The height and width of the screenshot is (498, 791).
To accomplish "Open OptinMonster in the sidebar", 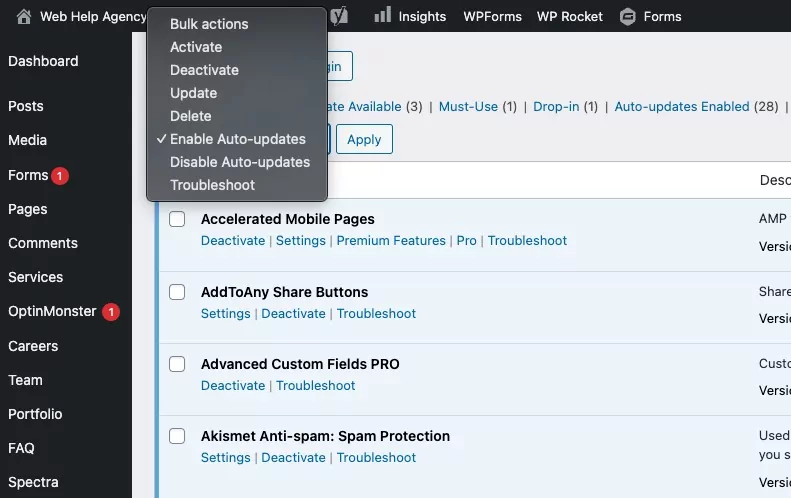I will tap(52, 311).
